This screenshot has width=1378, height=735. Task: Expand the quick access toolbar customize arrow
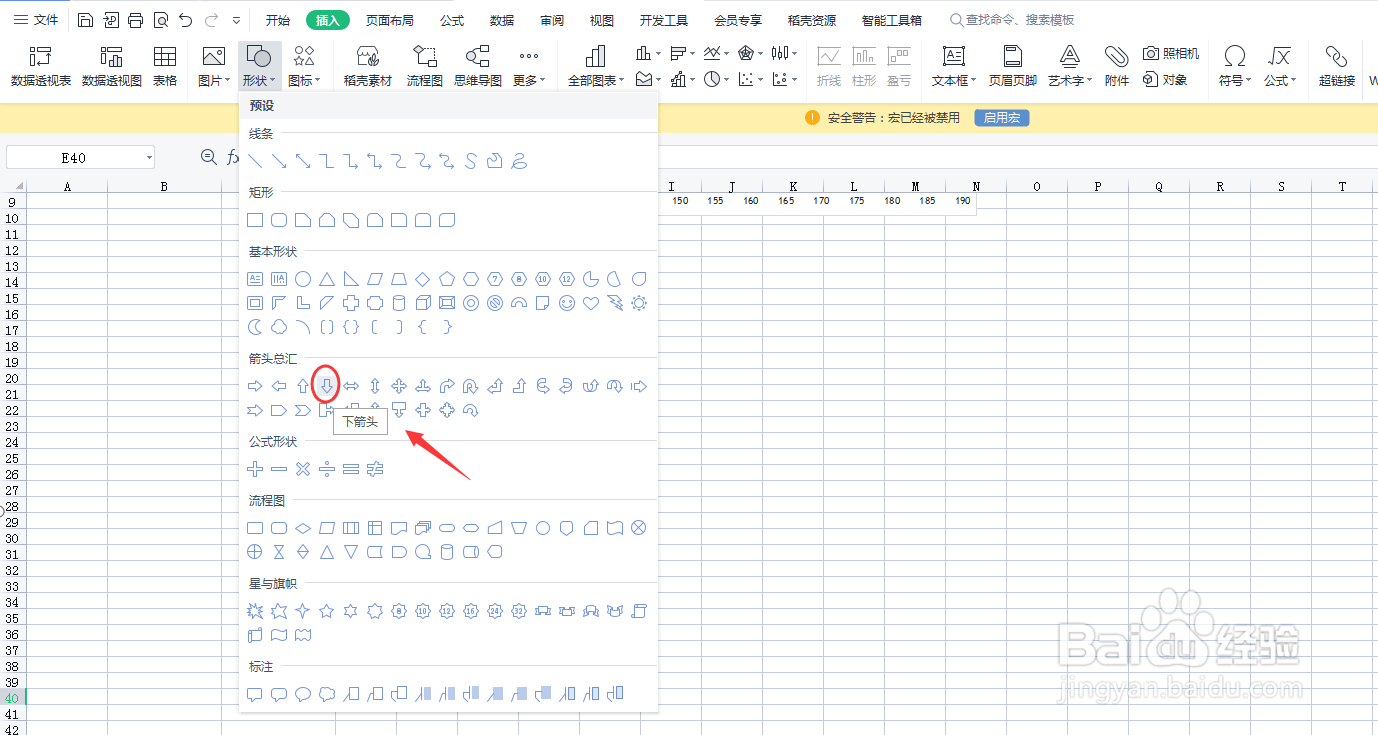pos(236,20)
